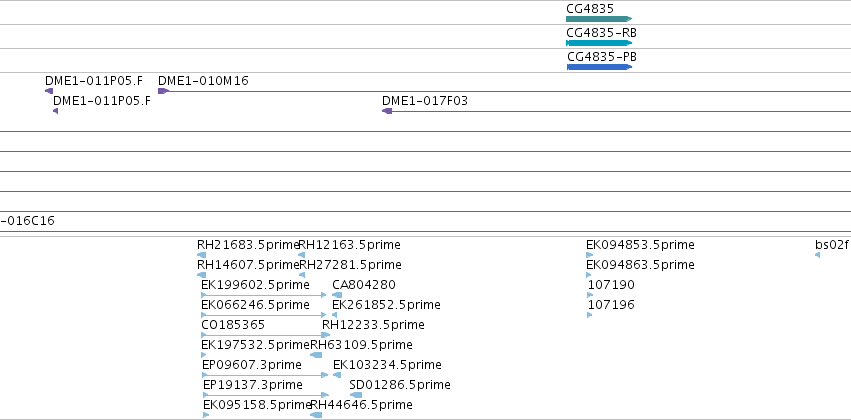Click the EP19137.3prime EST label

253,385
